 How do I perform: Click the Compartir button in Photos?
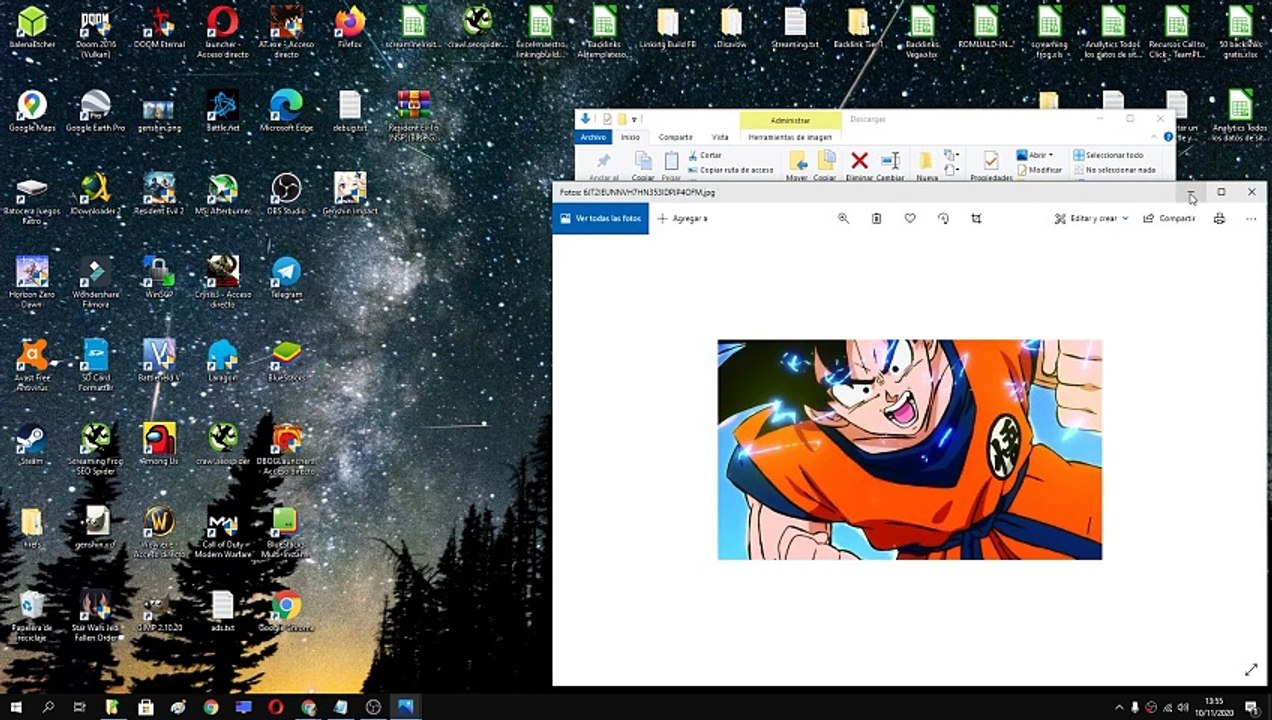pyautogui.click(x=1169, y=218)
